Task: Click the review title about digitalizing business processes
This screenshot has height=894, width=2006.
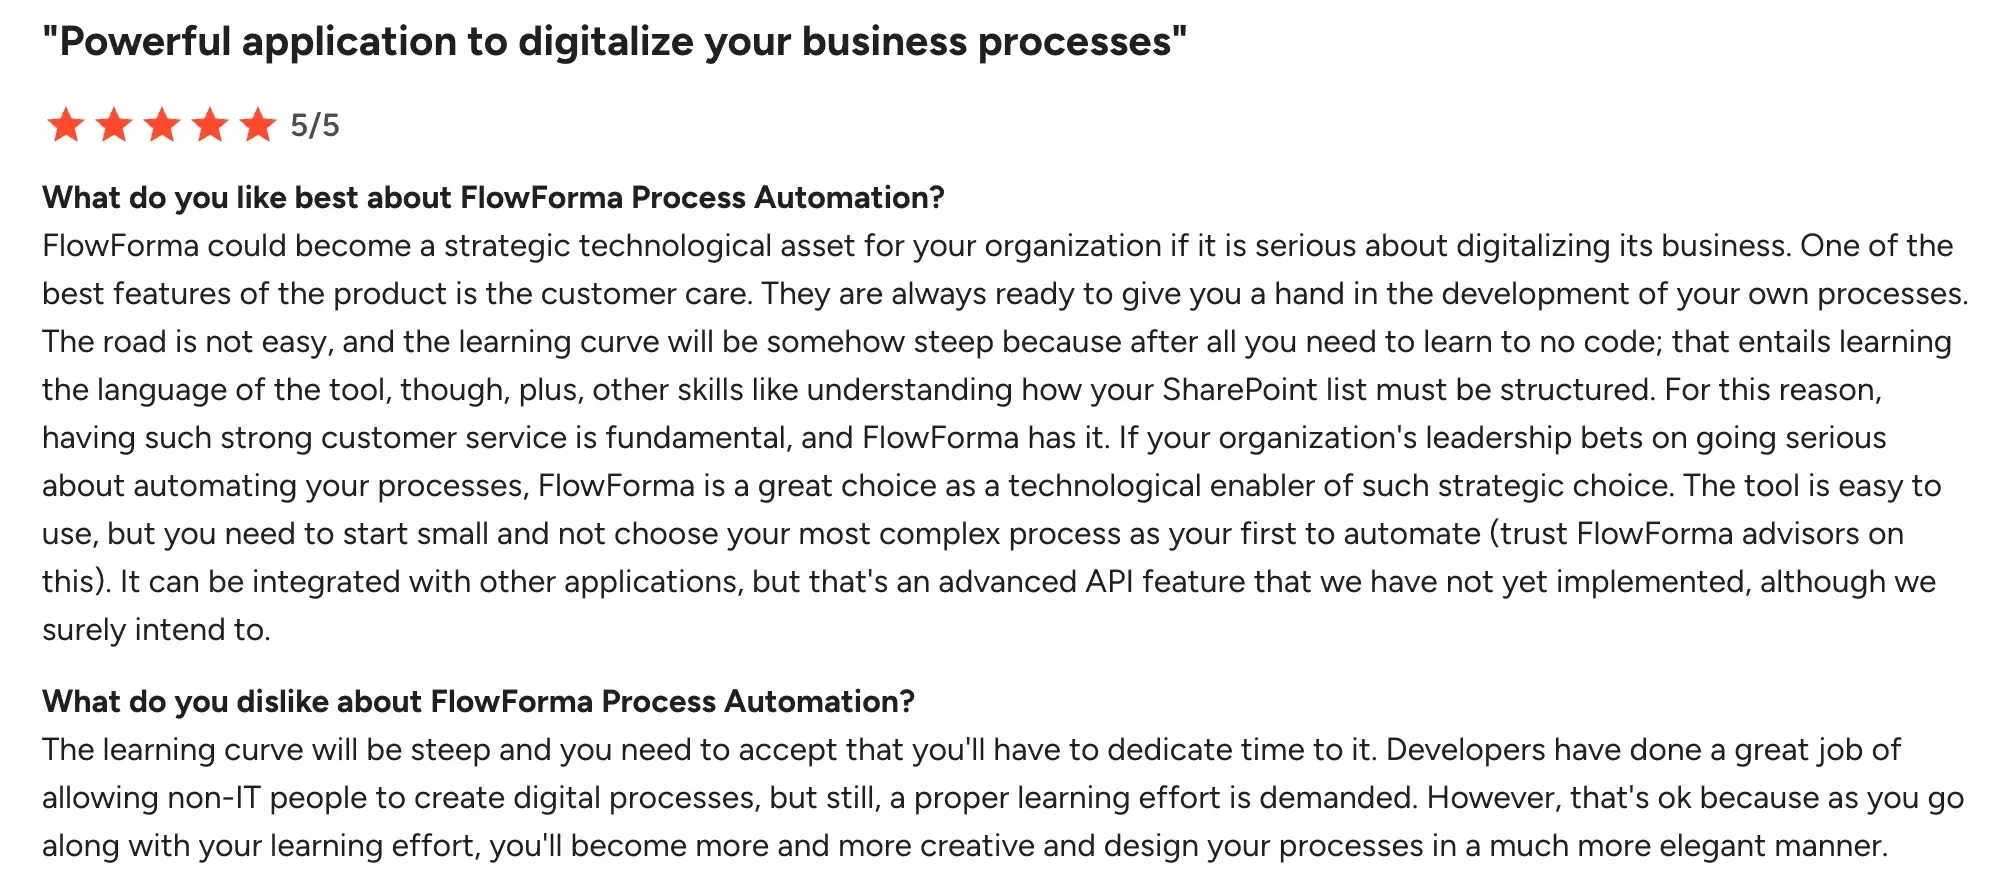Action: click(x=614, y=42)
